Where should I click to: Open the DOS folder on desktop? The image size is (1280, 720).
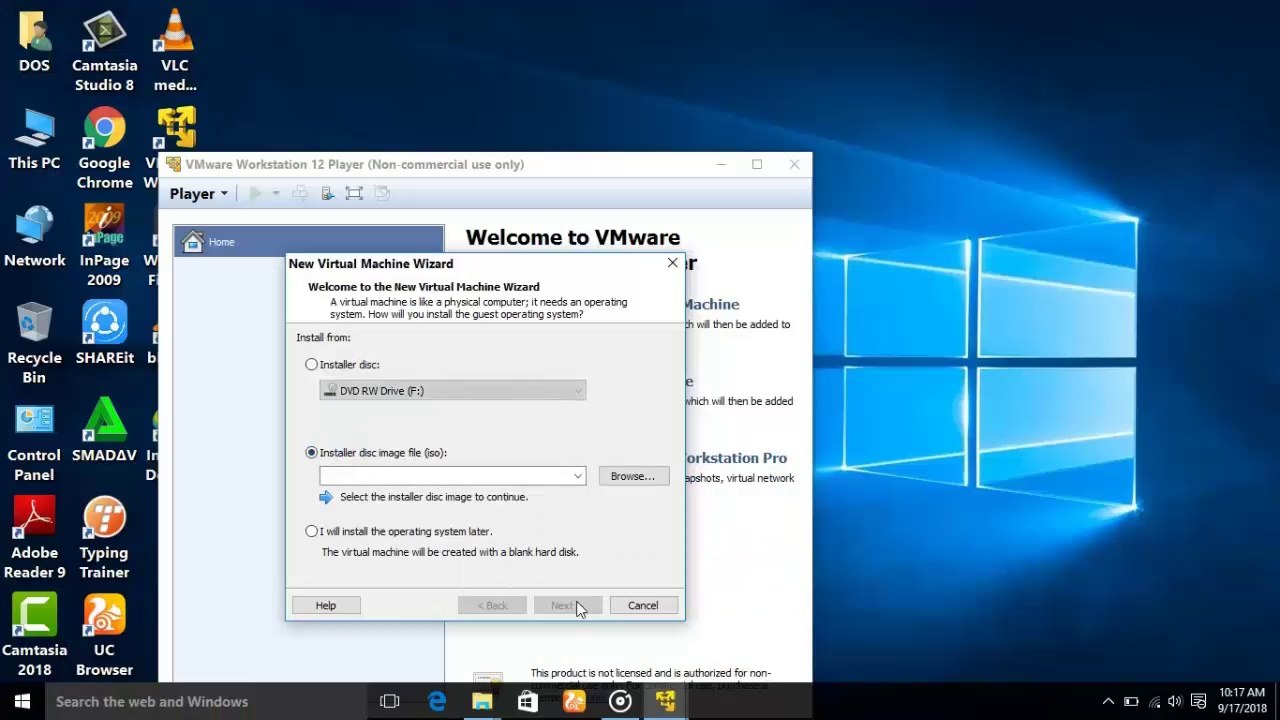(x=34, y=42)
